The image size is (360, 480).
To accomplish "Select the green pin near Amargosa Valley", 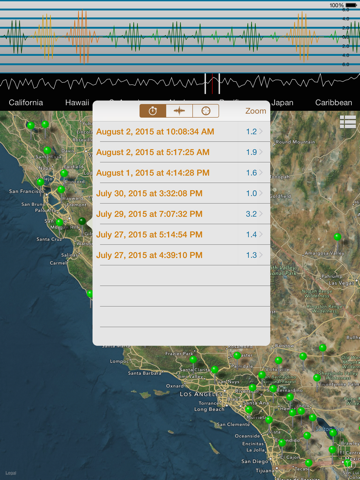I will point(337,237).
